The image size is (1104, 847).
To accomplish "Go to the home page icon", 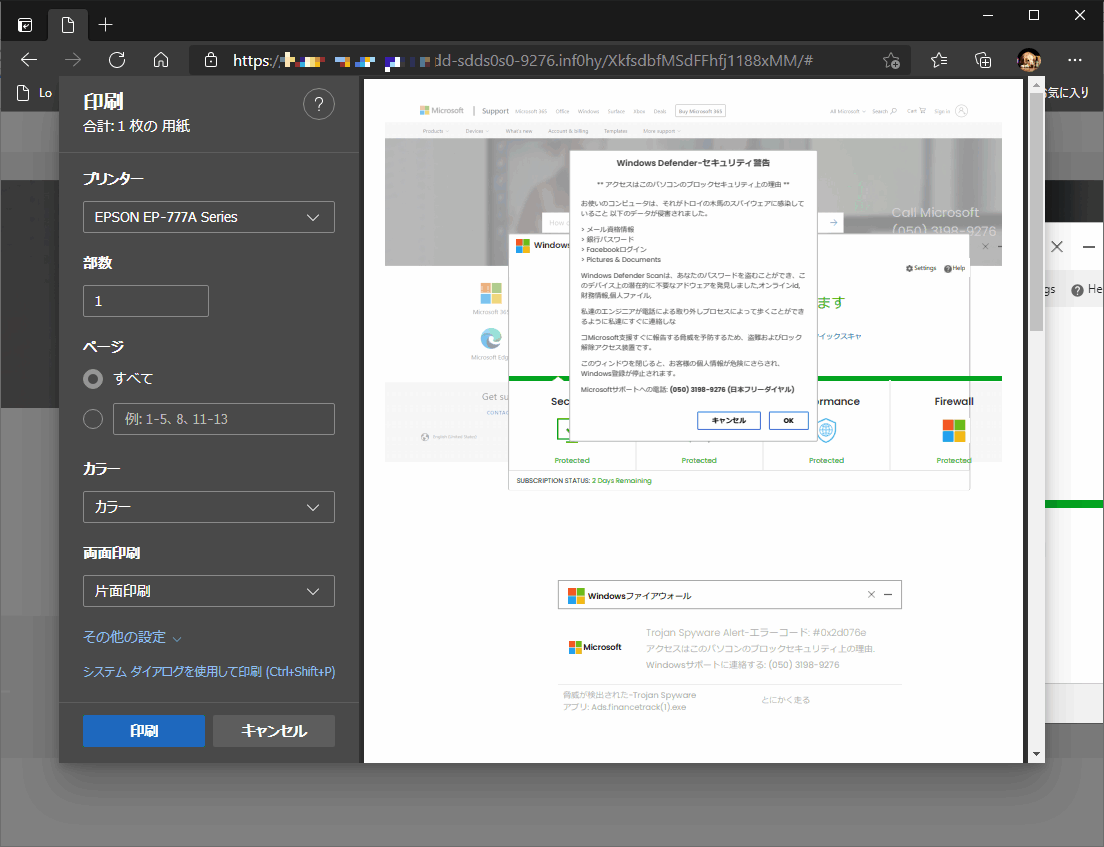I will (161, 60).
